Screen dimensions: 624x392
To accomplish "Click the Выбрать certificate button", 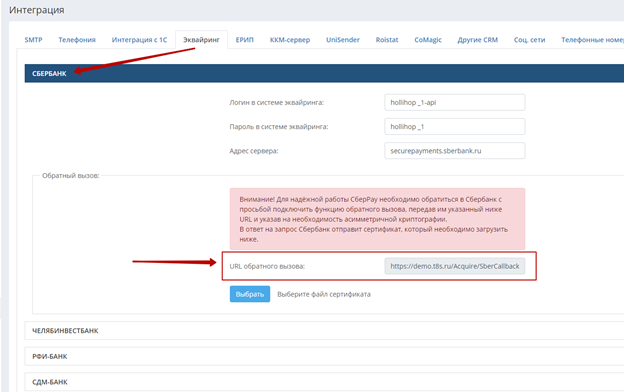I will coord(250,294).
